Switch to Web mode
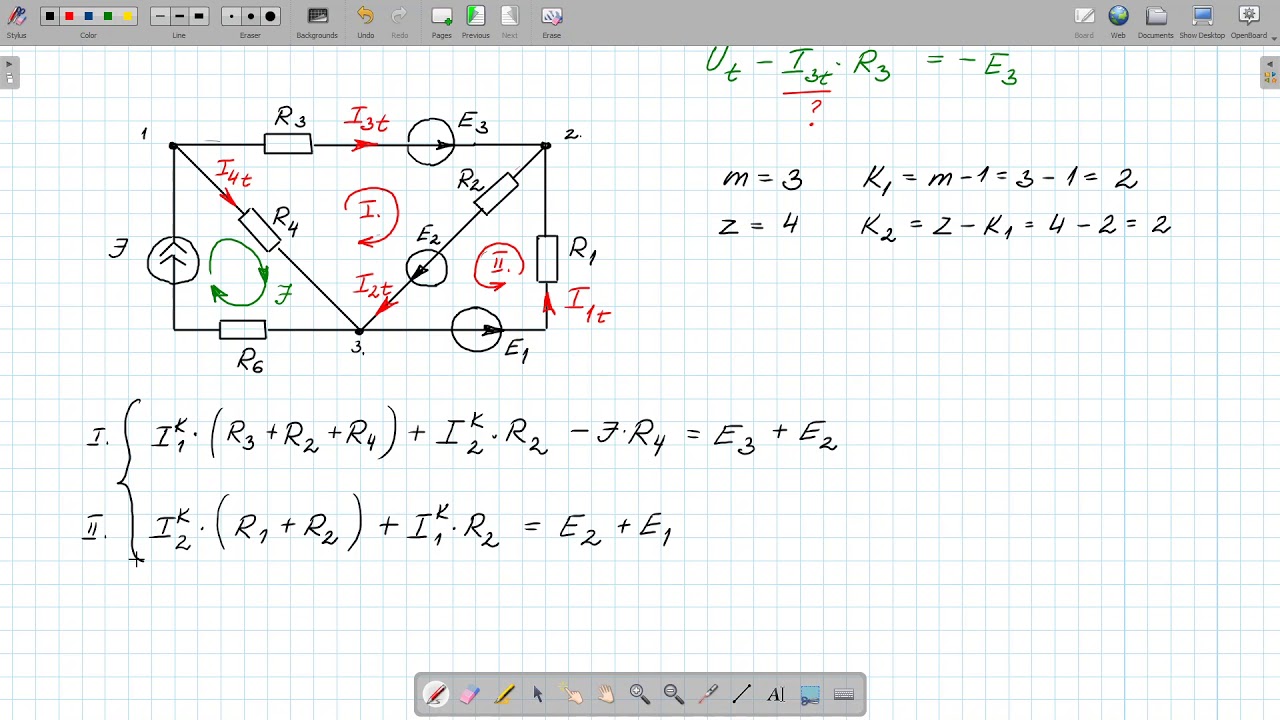The width and height of the screenshot is (1280, 720). tap(1118, 16)
